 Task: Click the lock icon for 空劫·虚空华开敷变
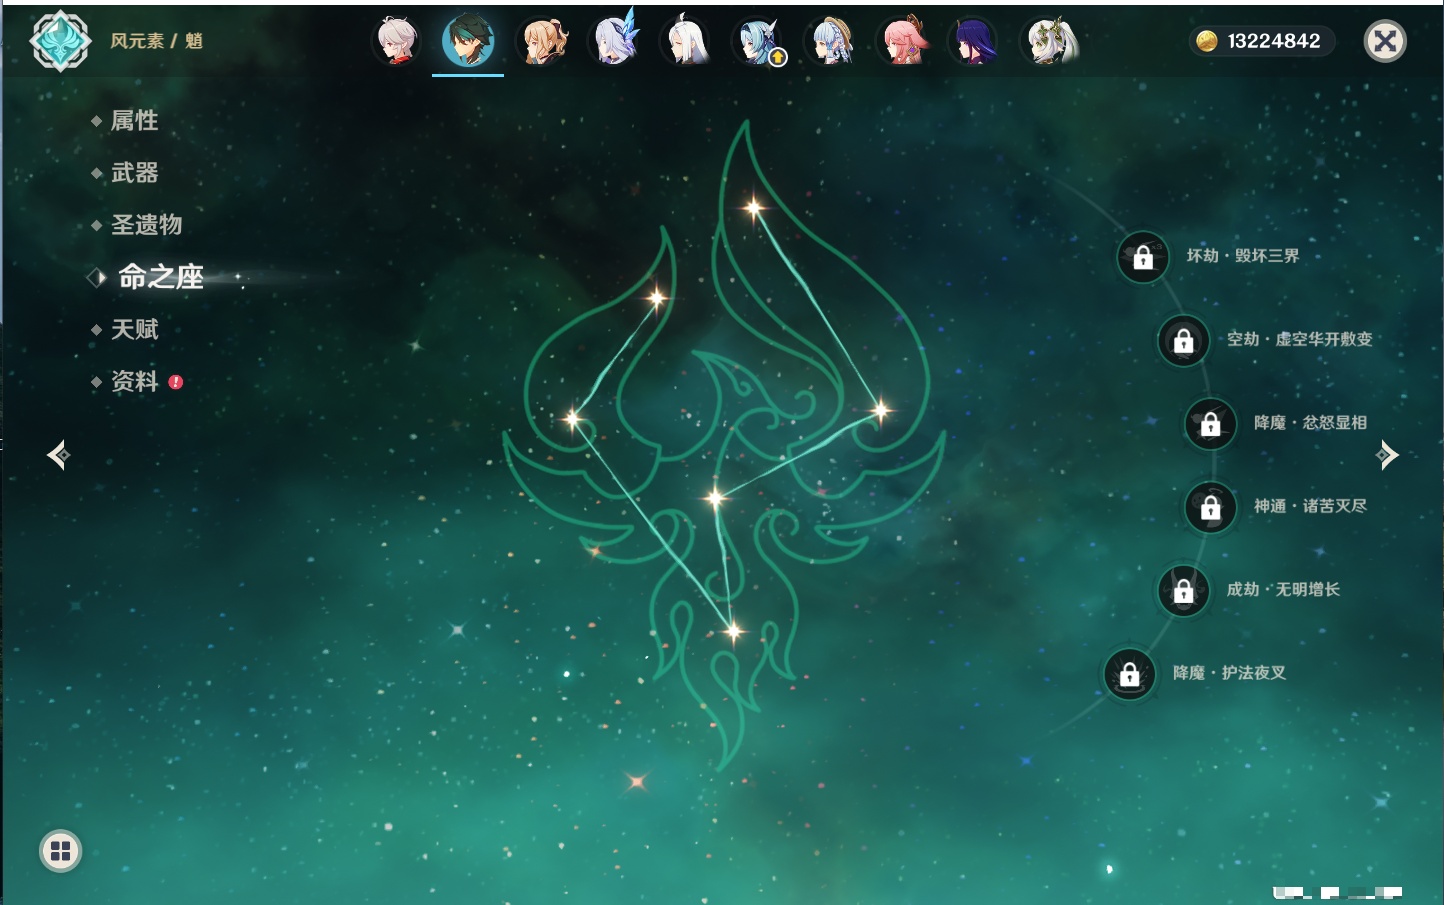click(x=1183, y=341)
